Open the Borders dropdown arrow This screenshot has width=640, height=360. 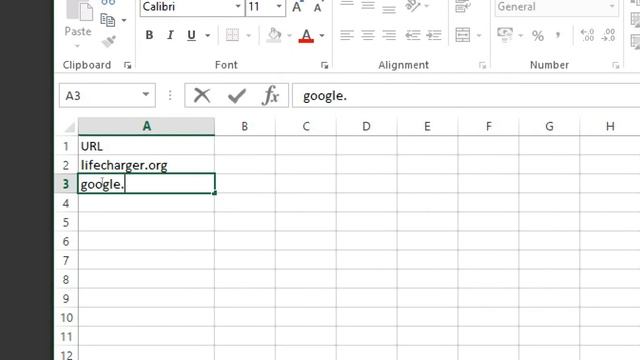pos(249,36)
